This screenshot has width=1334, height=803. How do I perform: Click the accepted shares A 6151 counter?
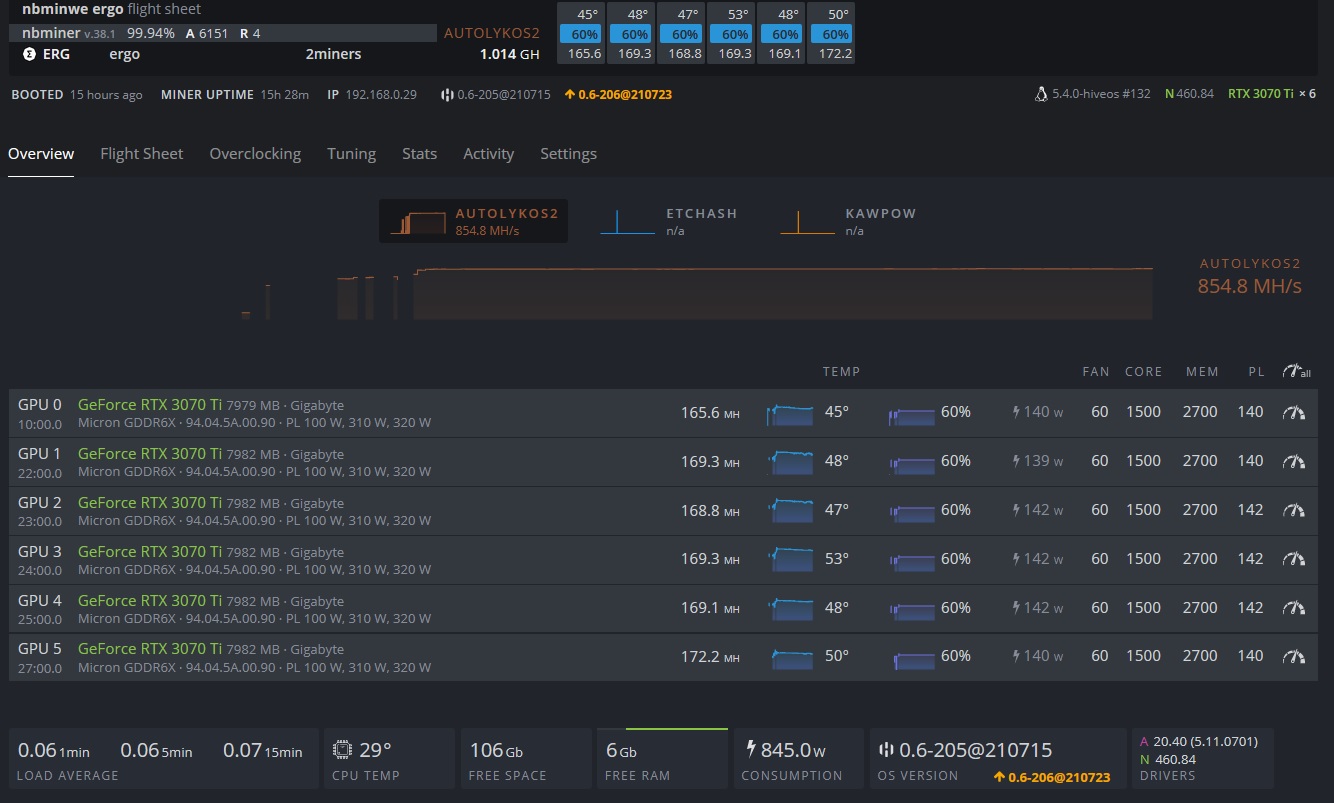pos(207,33)
